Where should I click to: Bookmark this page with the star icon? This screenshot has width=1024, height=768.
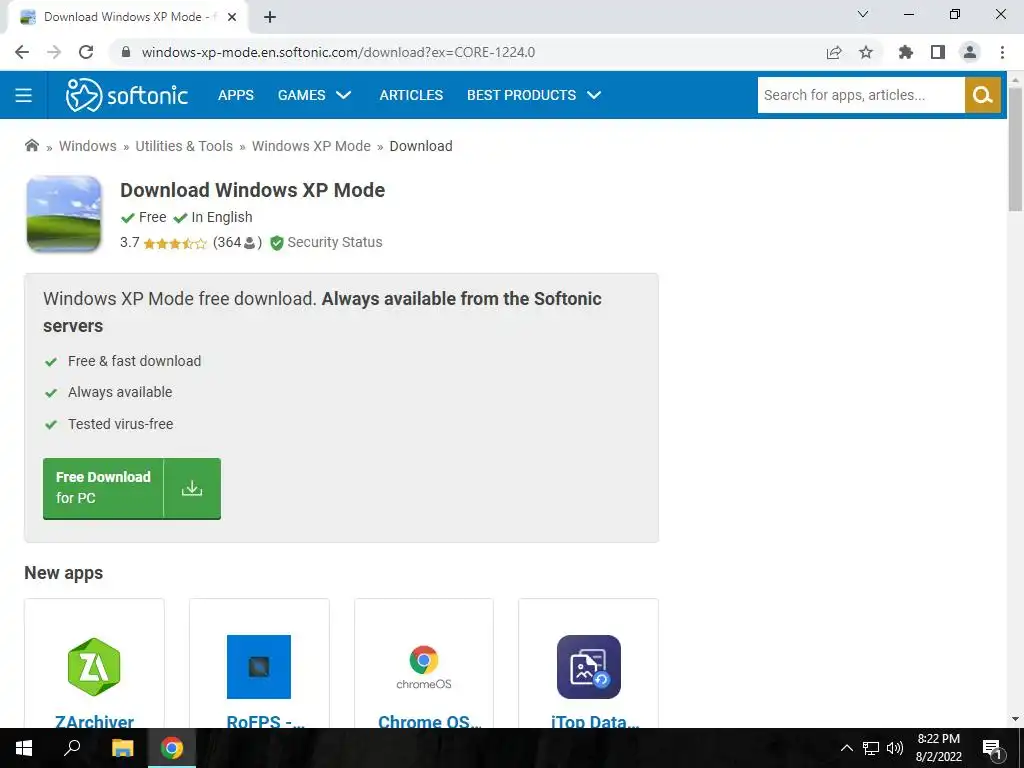click(x=865, y=52)
